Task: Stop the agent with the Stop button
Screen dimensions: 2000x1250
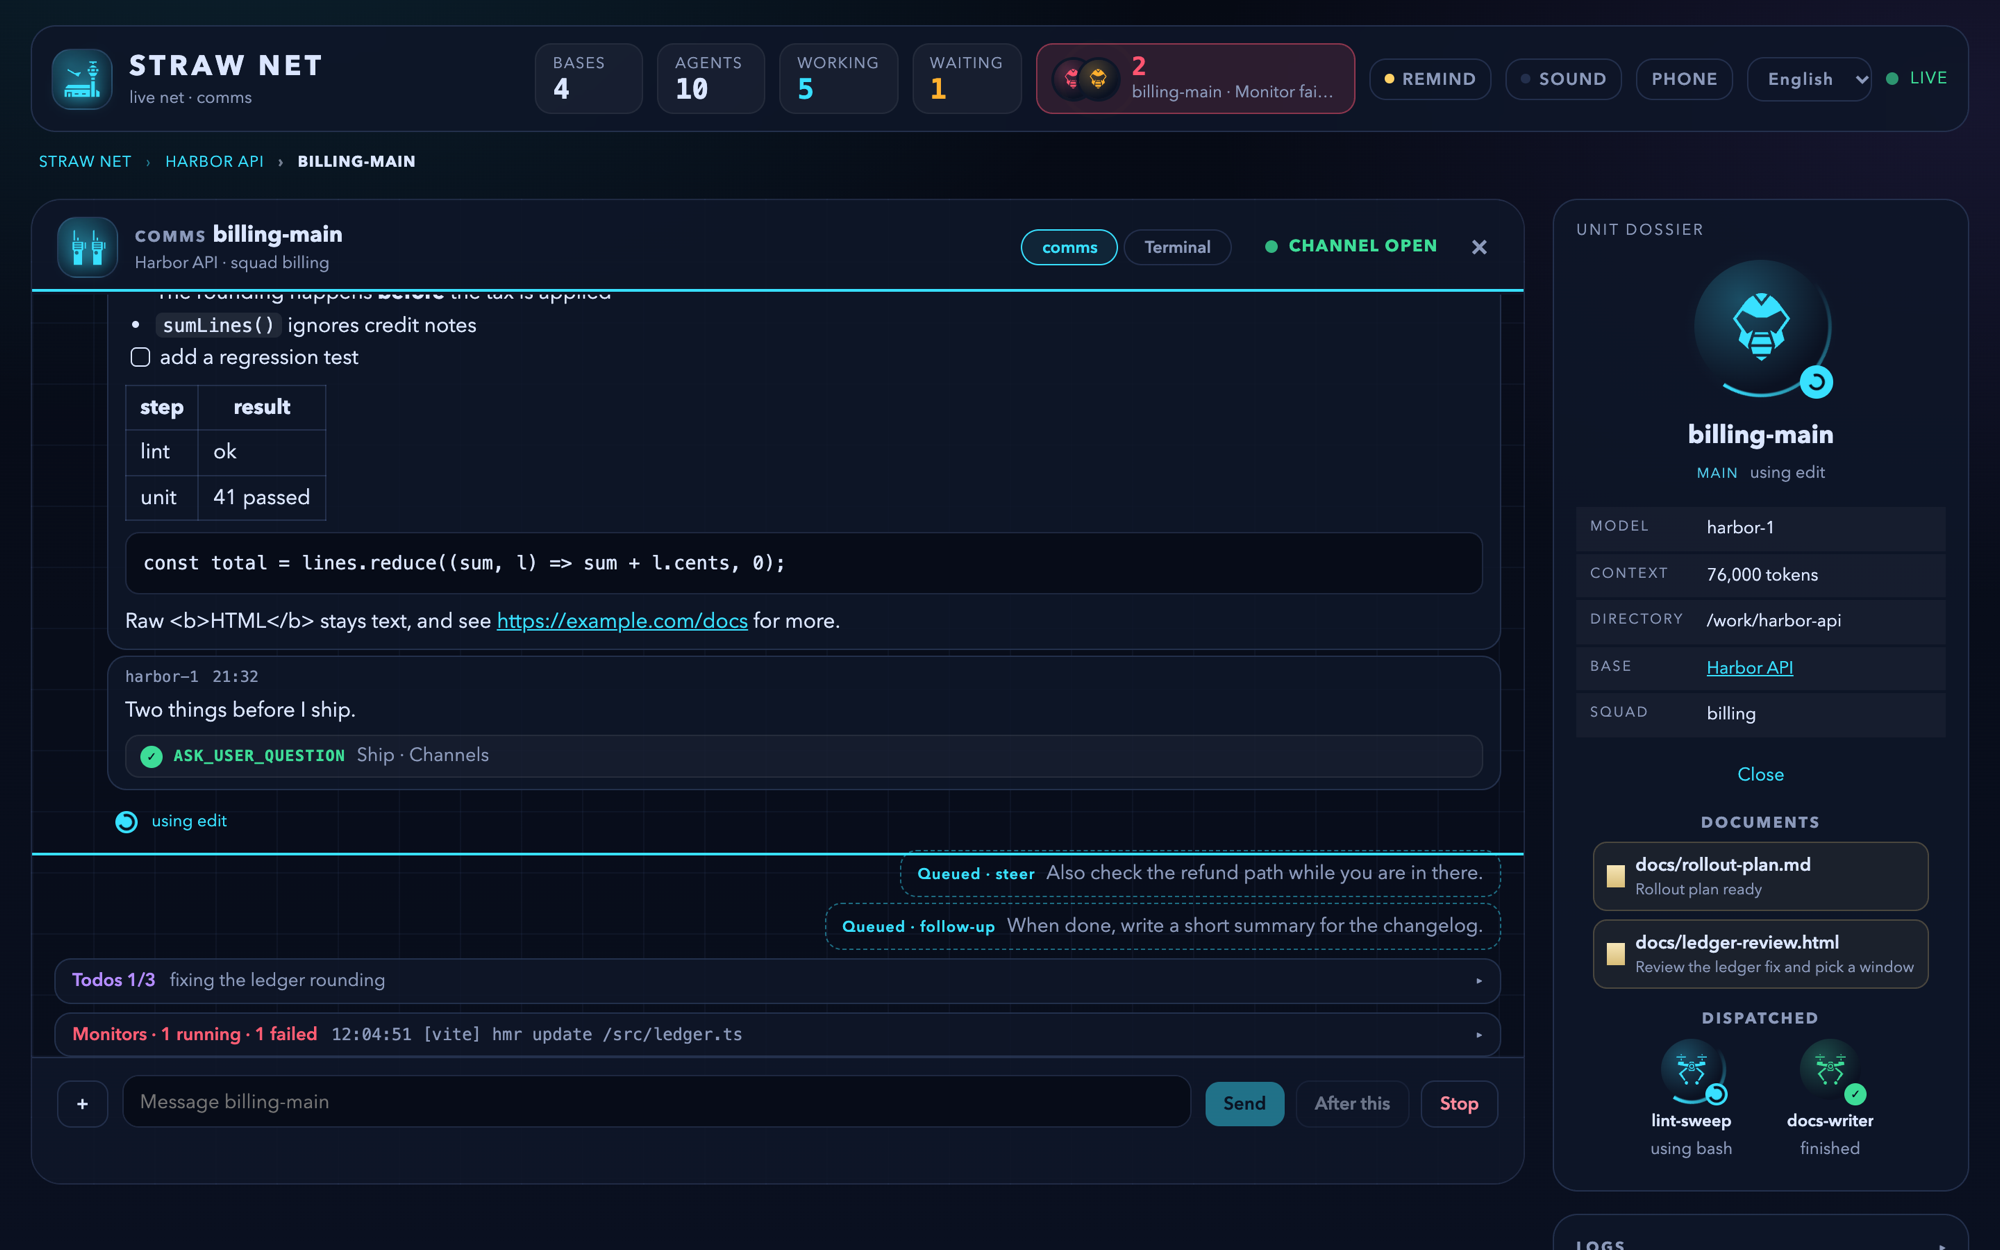Action: coord(1459,1104)
